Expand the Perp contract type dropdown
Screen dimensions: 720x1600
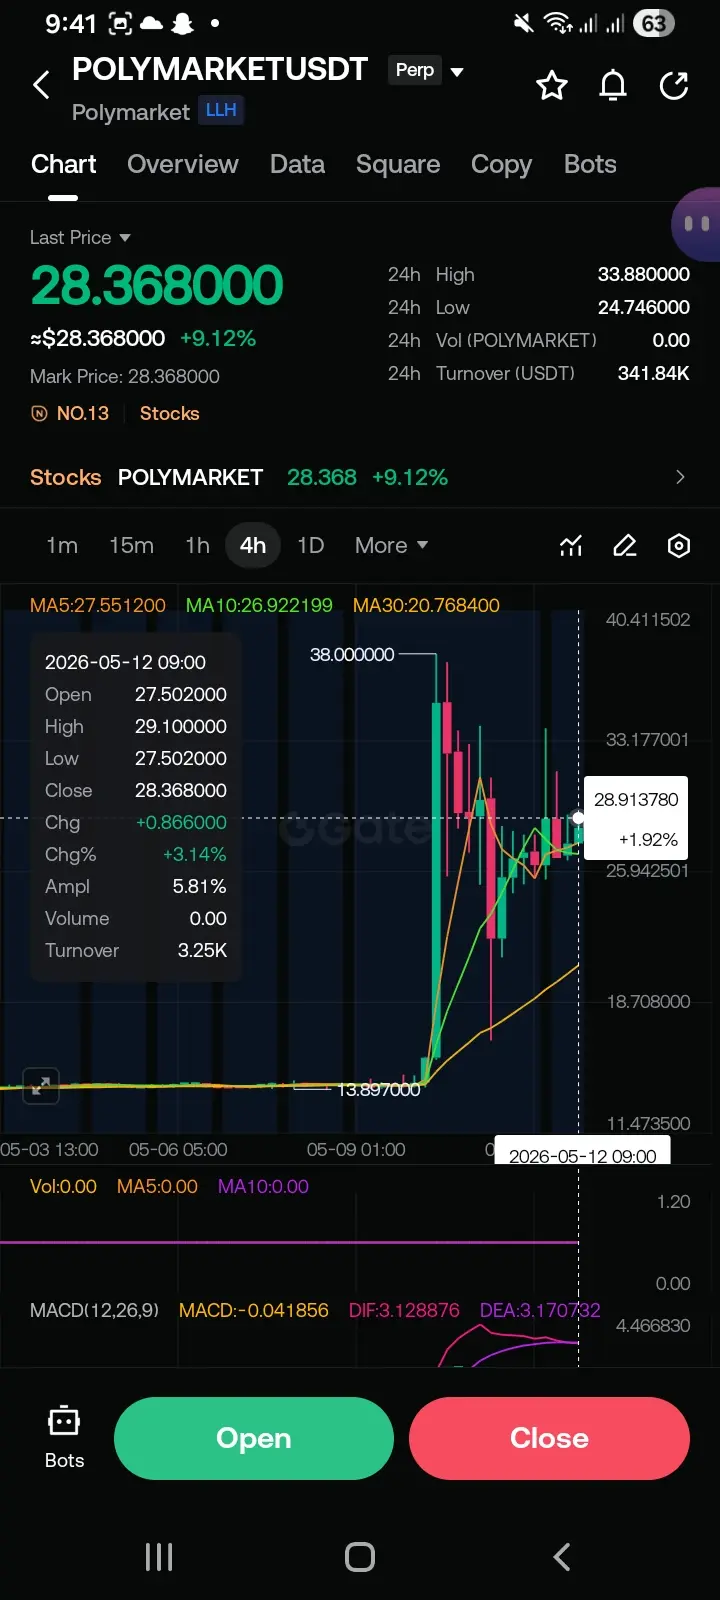coord(427,70)
